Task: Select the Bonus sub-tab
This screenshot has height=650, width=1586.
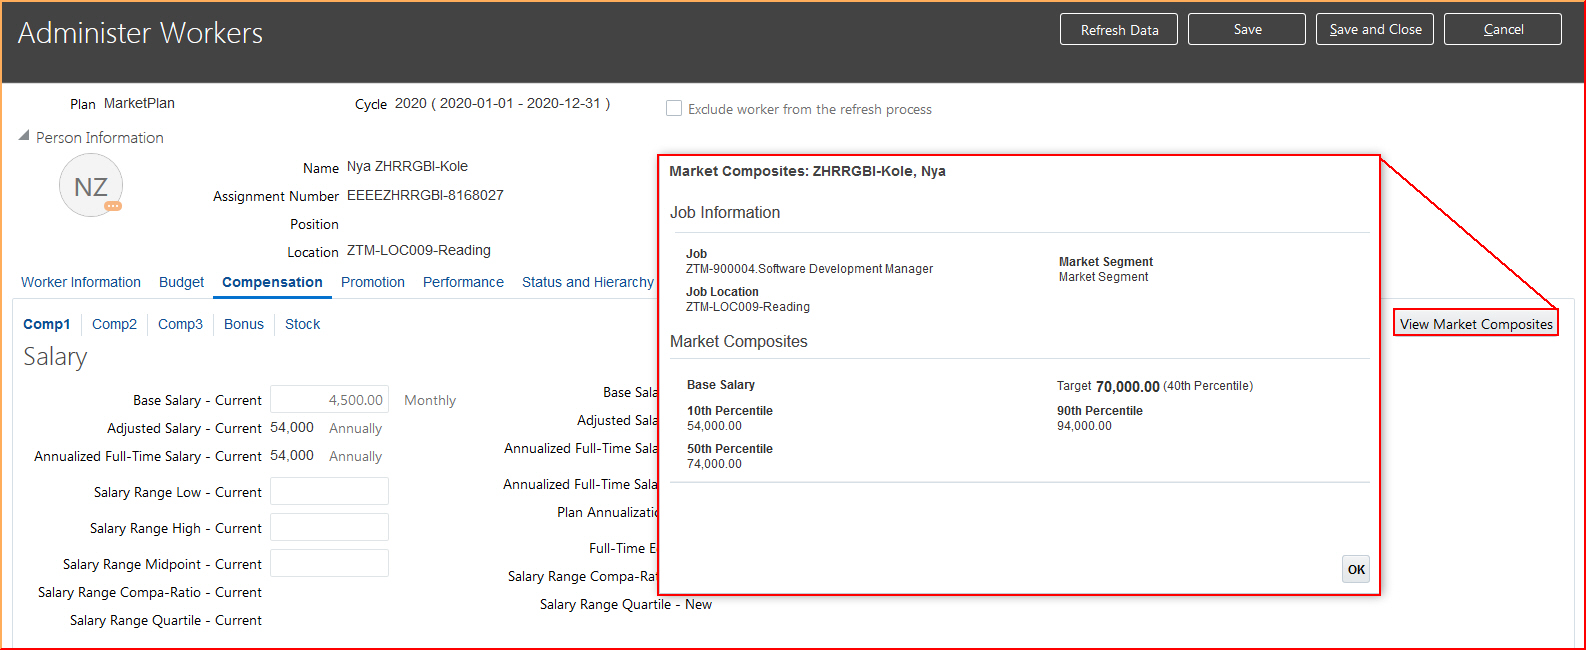Action: (244, 324)
